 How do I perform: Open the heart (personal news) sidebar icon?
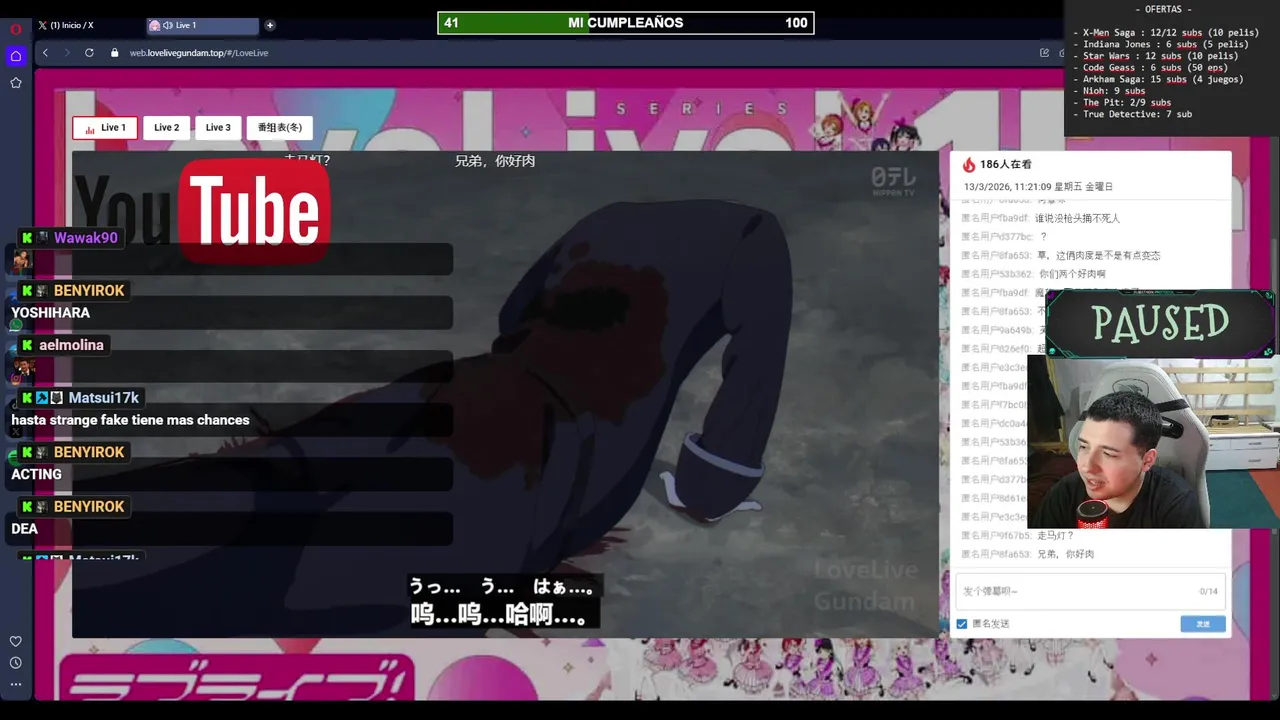[x=16, y=641]
